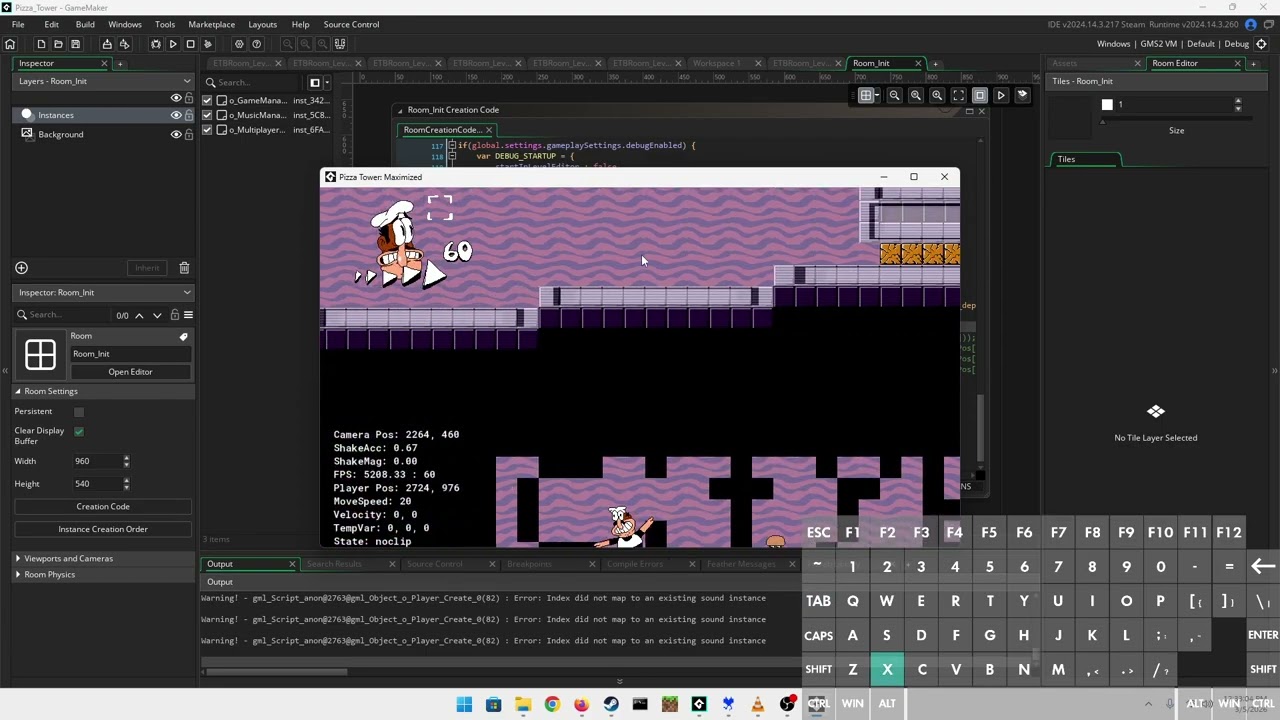
Task: Expand Viewports and Cameras section
Action: 18,558
